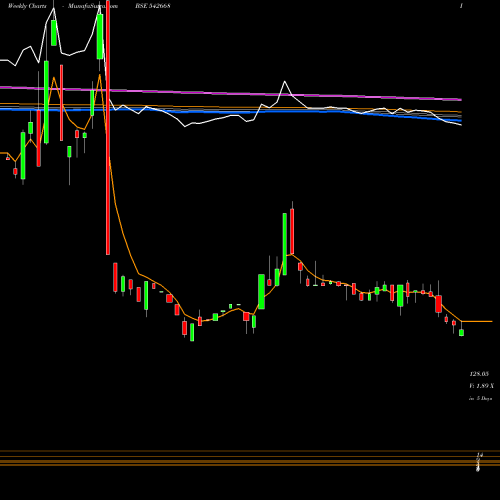Click the "128.05" price value
The image size is (500, 500).
point(479,374)
